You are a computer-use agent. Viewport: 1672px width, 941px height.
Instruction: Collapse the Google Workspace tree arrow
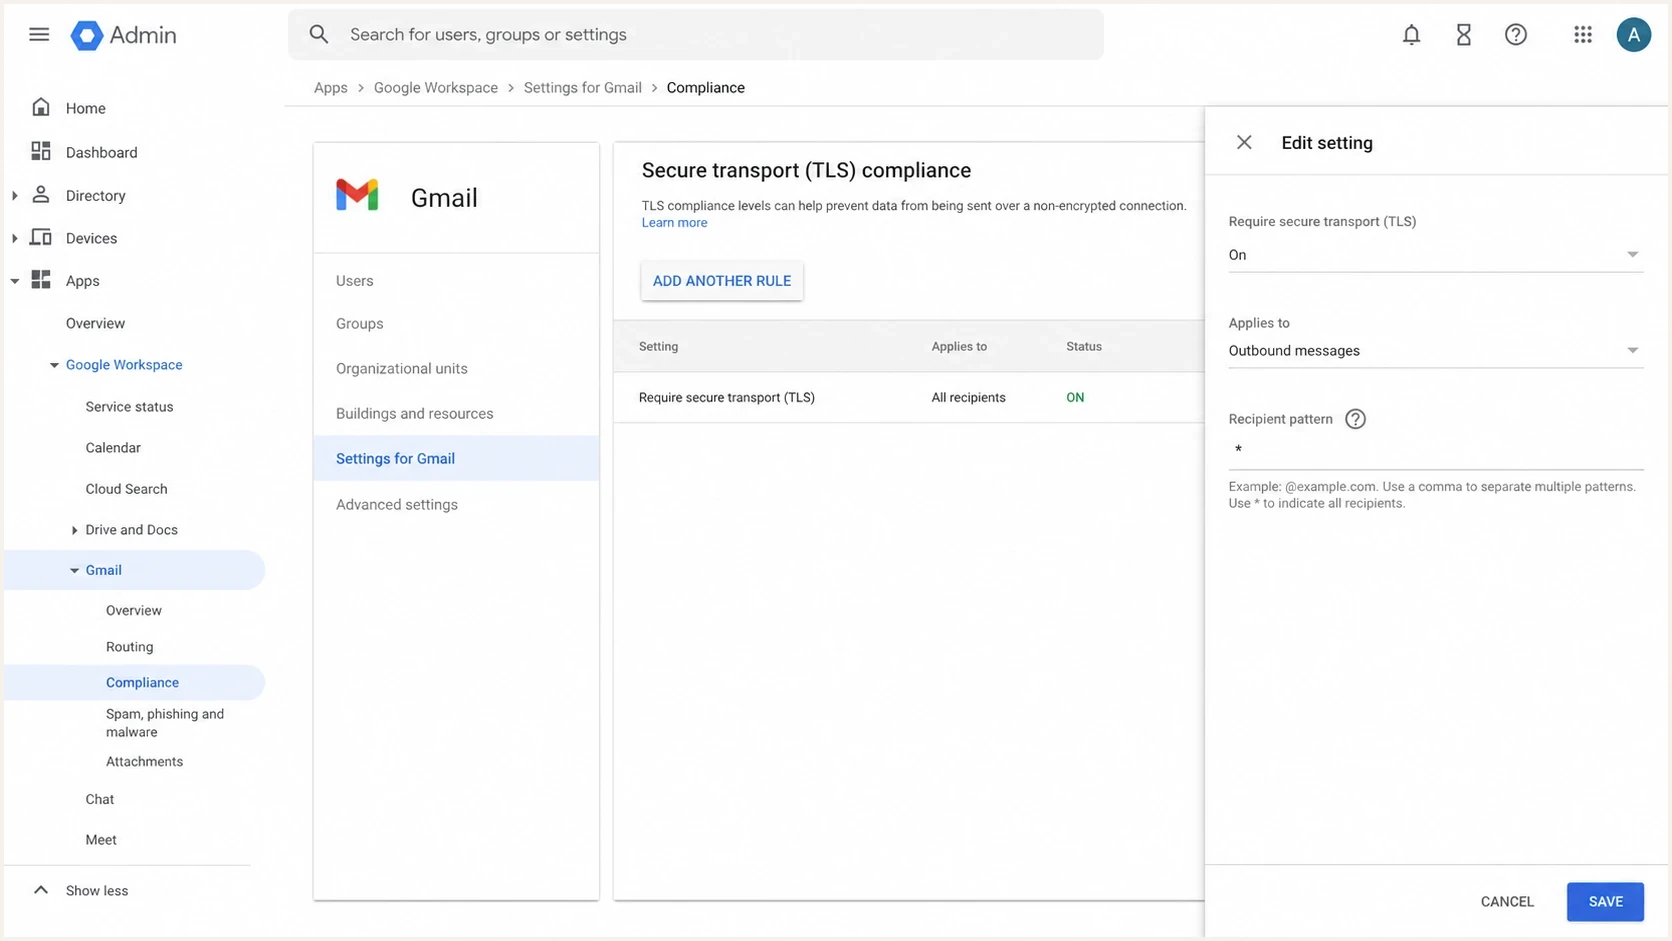(54, 365)
